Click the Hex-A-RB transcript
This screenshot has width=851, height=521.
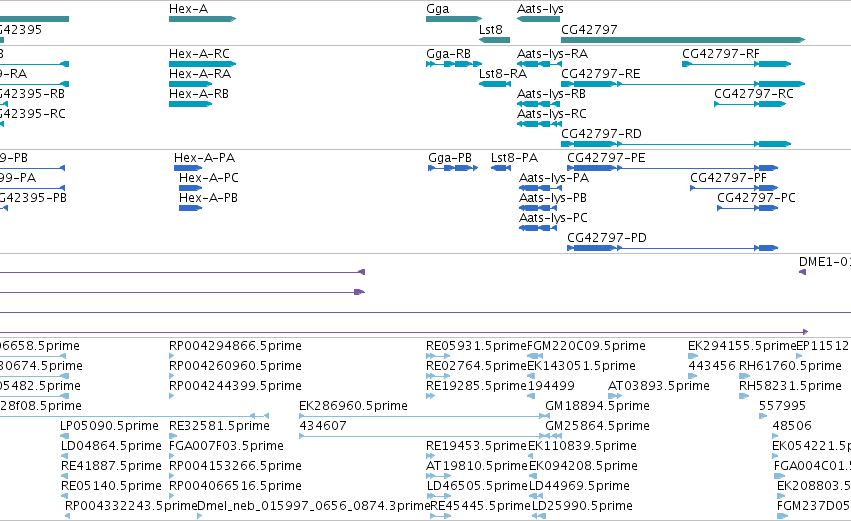(x=190, y=104)
